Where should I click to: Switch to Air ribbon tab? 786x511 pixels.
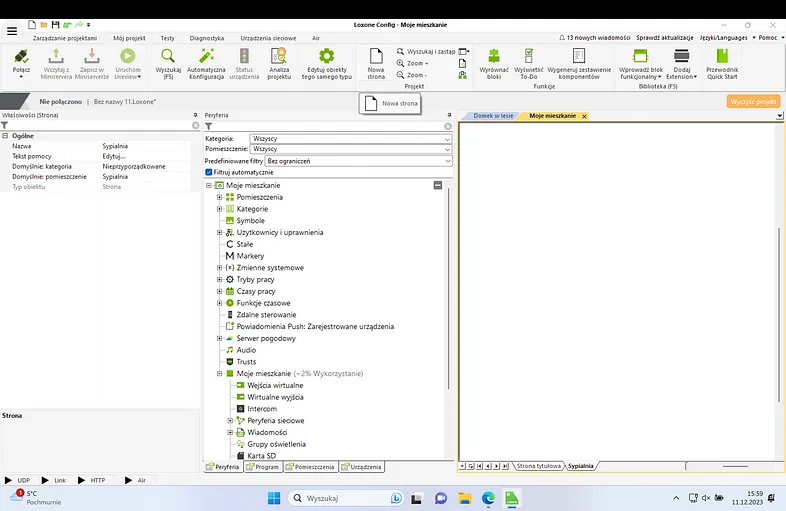[316, 38]
